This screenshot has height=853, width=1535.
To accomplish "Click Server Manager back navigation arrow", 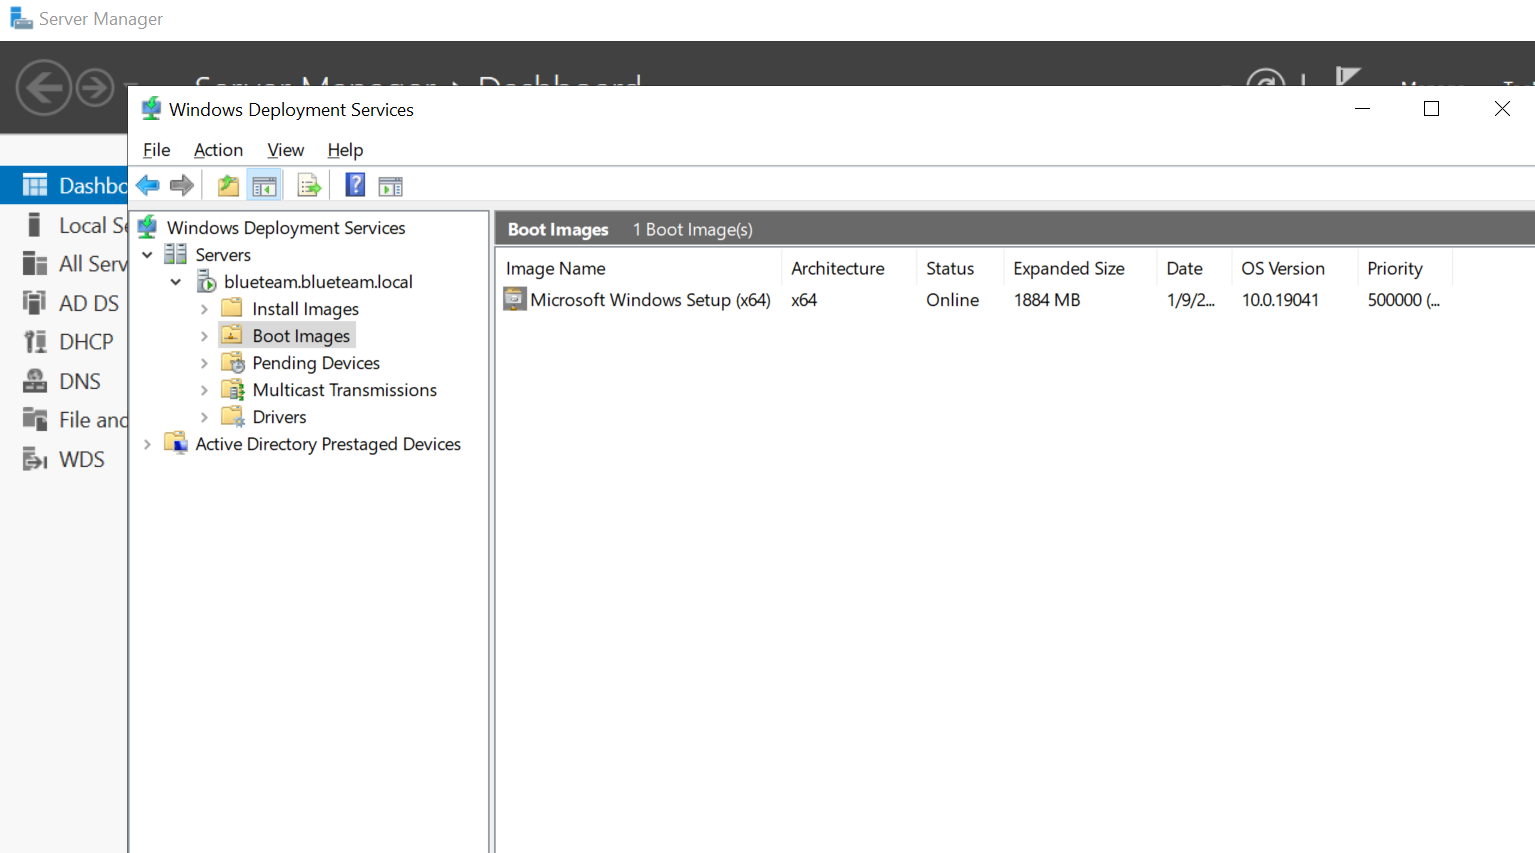I will click(44, 88).
